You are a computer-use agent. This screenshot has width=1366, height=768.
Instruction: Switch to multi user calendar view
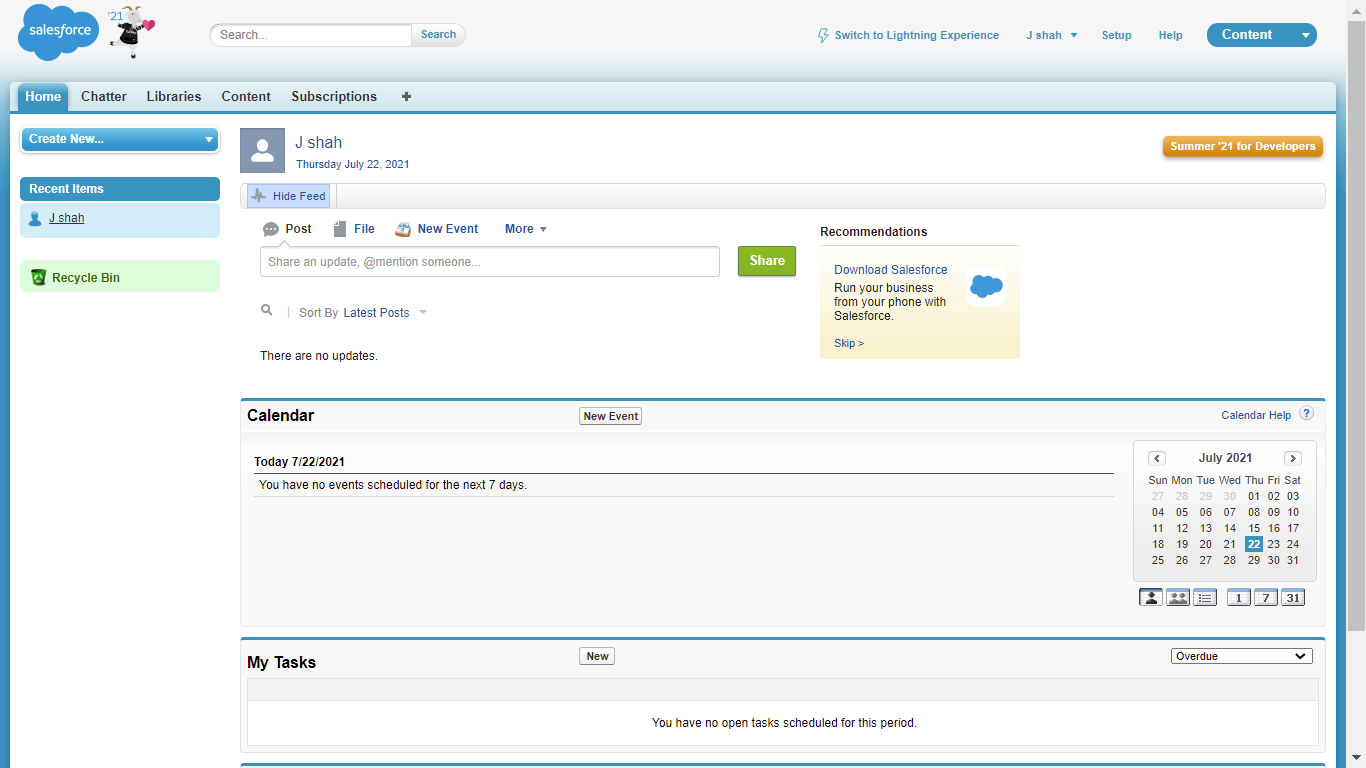(x=1178, y=598)
